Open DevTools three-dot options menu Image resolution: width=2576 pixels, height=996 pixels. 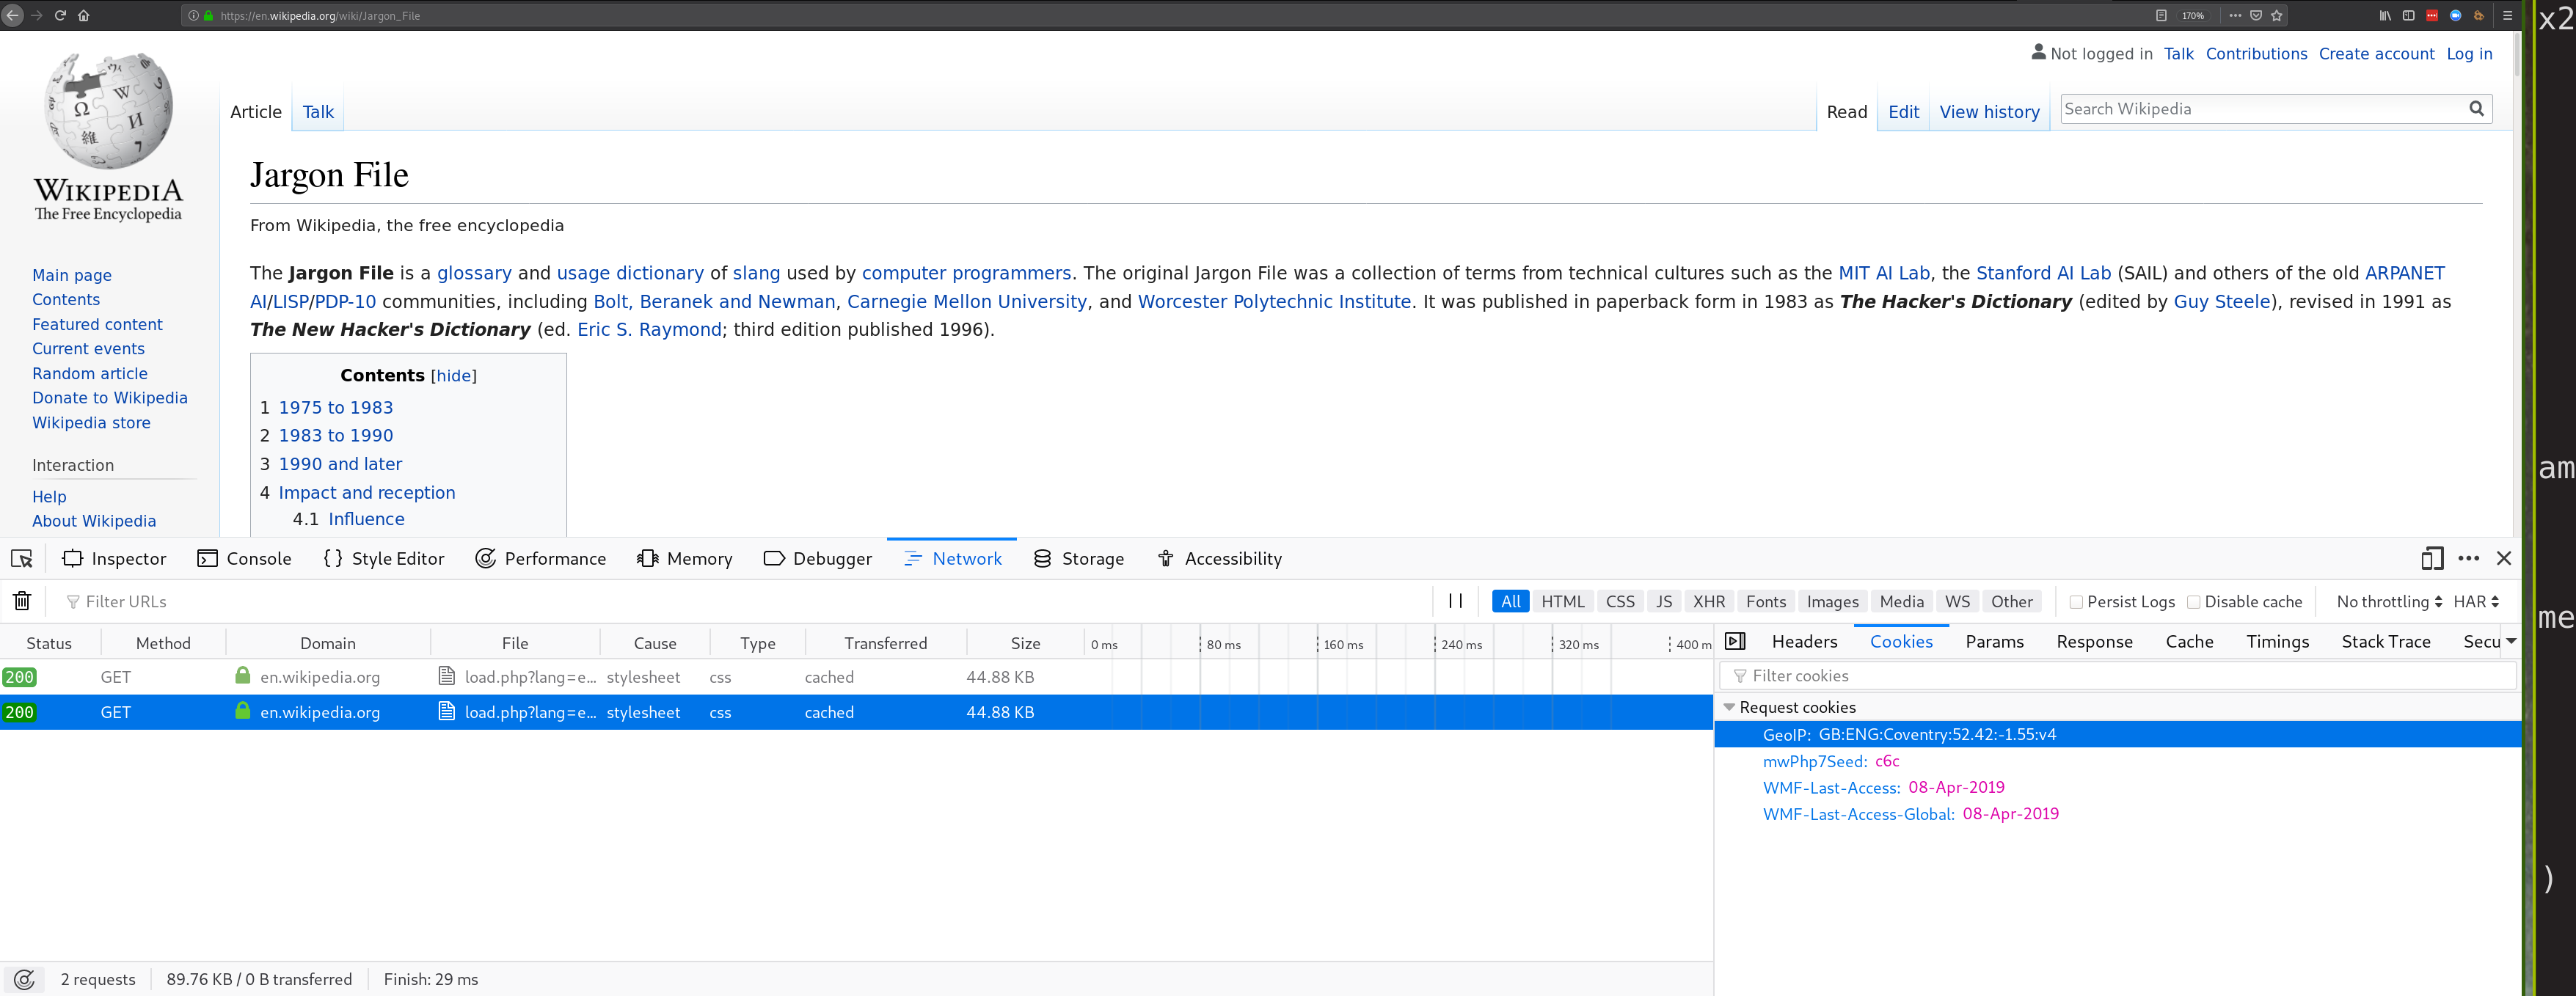click(2468, 559)
